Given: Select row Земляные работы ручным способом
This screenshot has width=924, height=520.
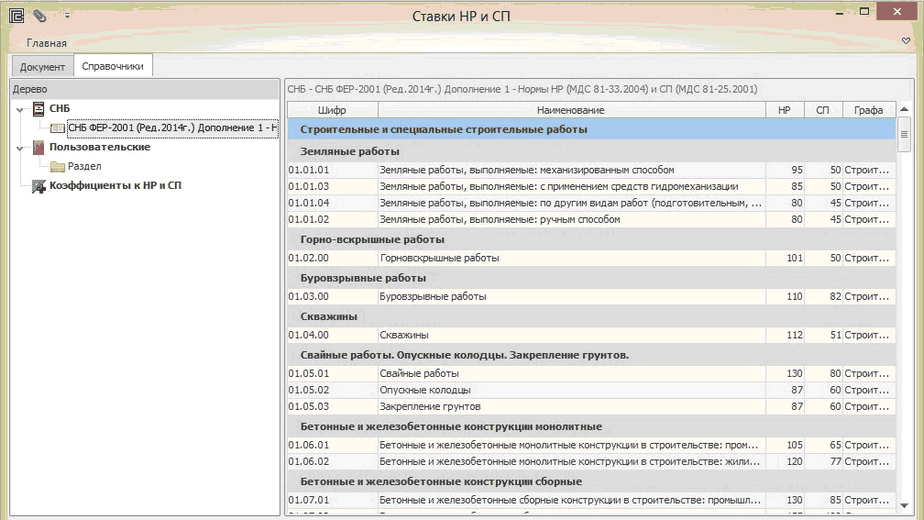Looking at the screenshot, I should click(x=592, y=219).
